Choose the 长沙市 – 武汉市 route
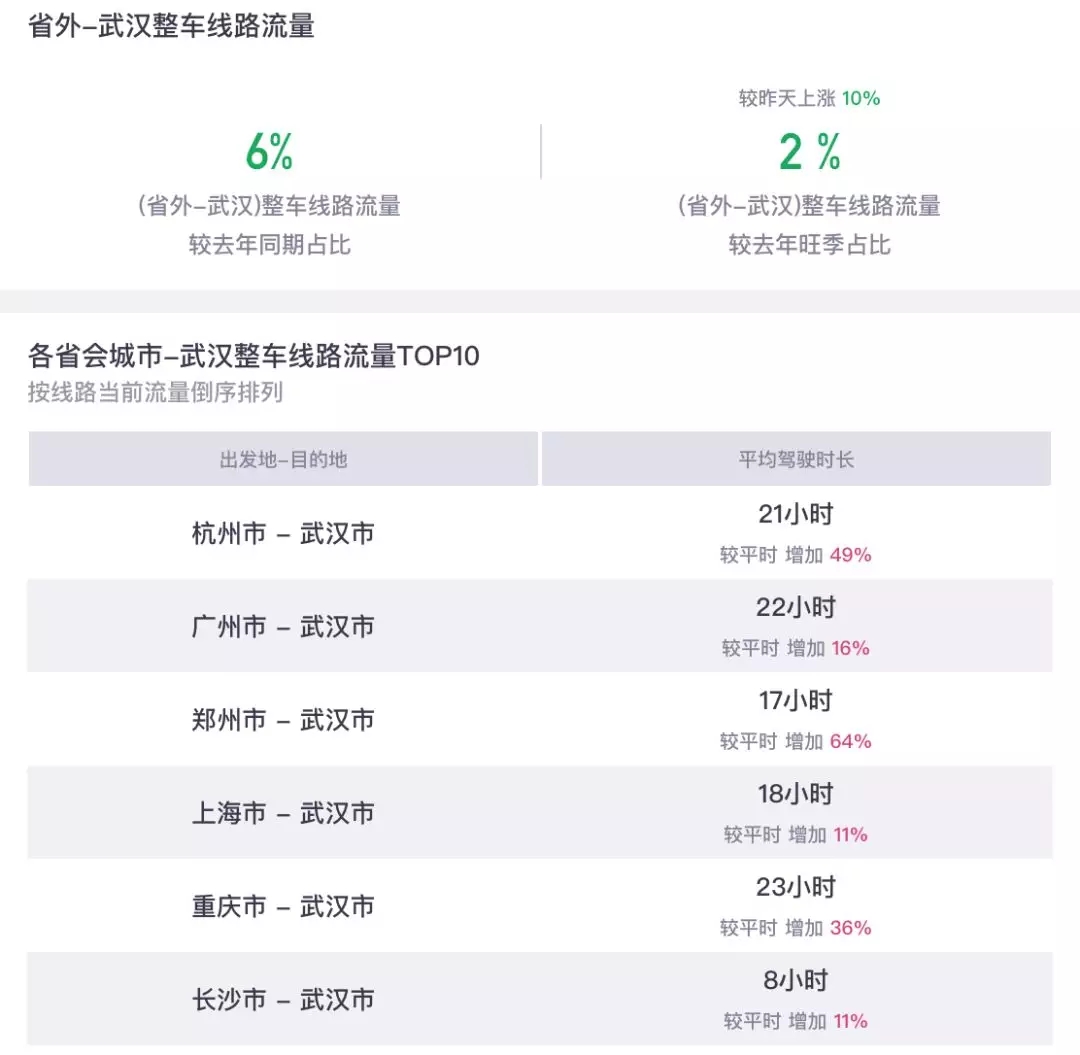The width and height of the screenshot is (1080, 1055). pyautogui.click(x=283, y=999)
